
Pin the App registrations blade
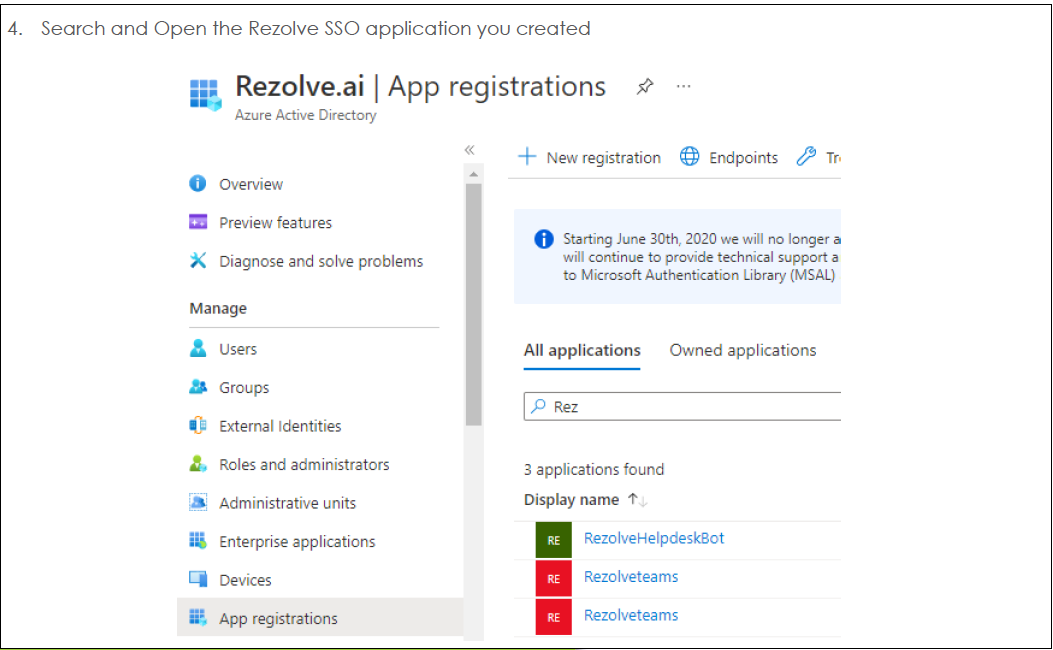(645, 86)
